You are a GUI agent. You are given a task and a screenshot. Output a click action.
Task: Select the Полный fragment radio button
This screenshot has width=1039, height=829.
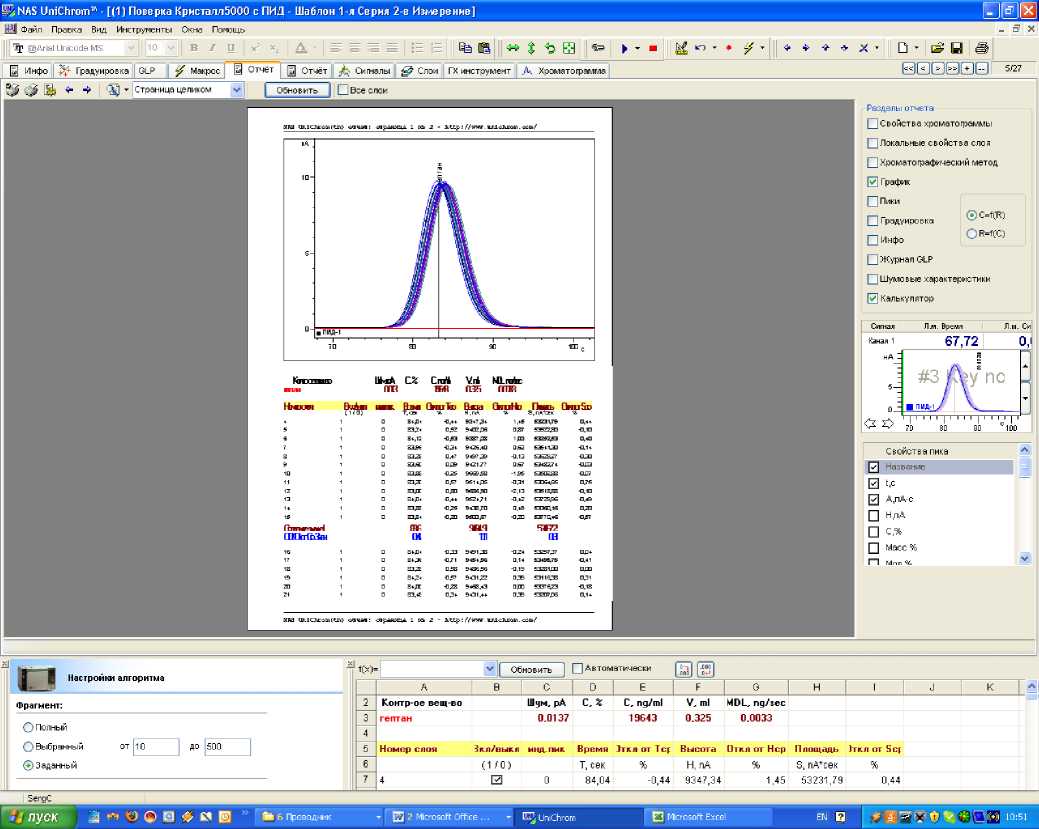point(28,727)
